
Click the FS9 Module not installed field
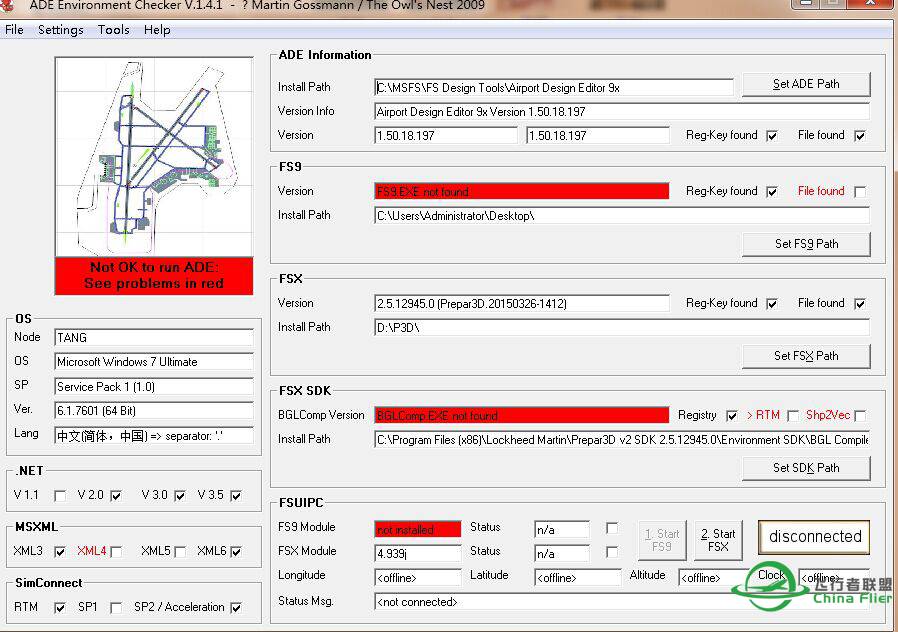click(x=418, y=530)
